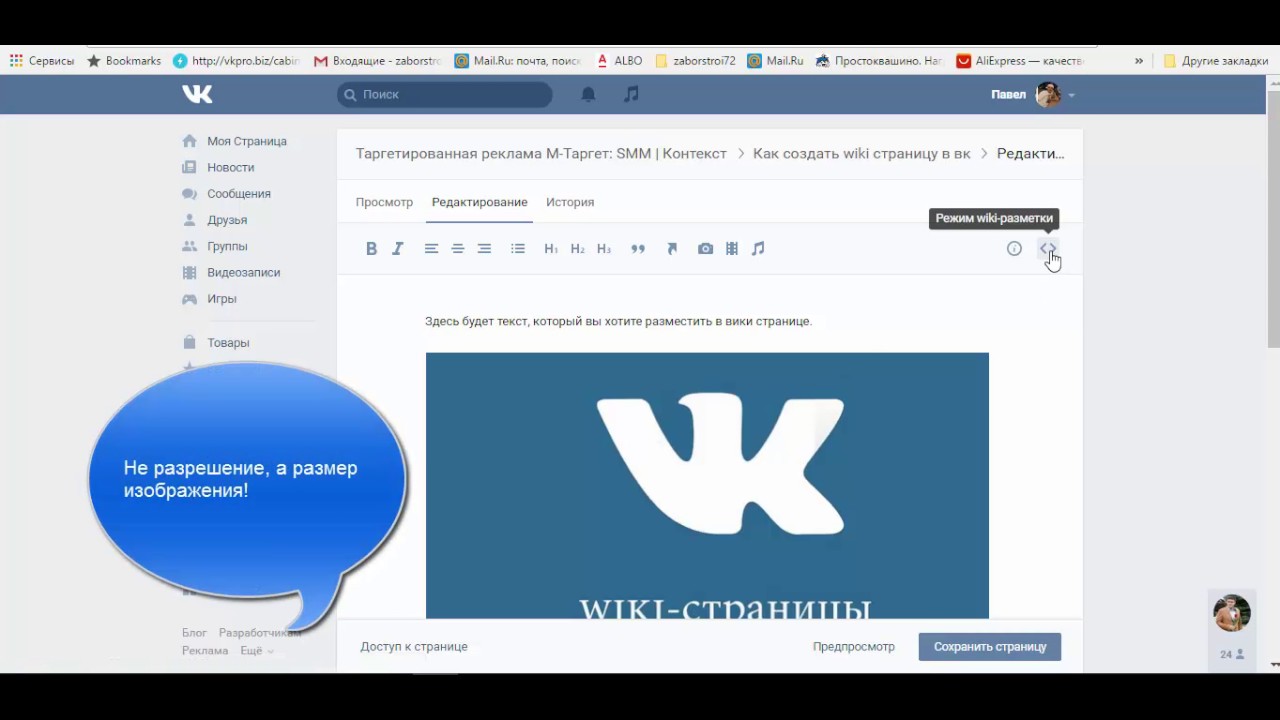Select the VK wiki-страницы image
1280x720 pixels.
click(707, 485)
